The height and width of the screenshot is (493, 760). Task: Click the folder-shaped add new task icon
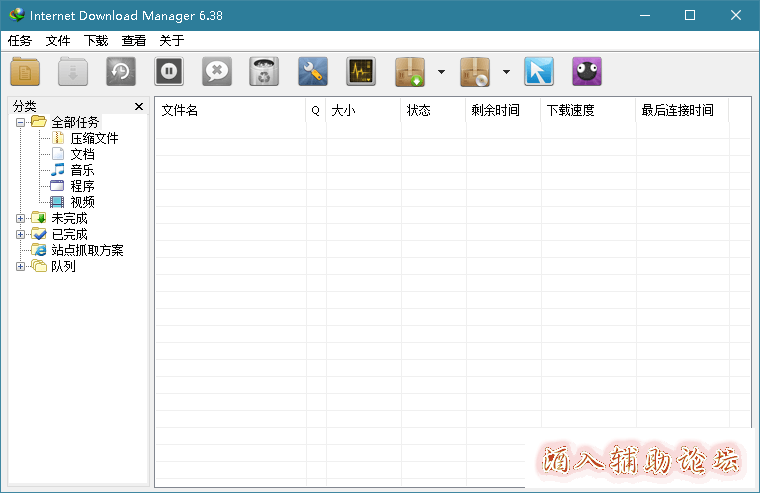click(x=25, y=72)
